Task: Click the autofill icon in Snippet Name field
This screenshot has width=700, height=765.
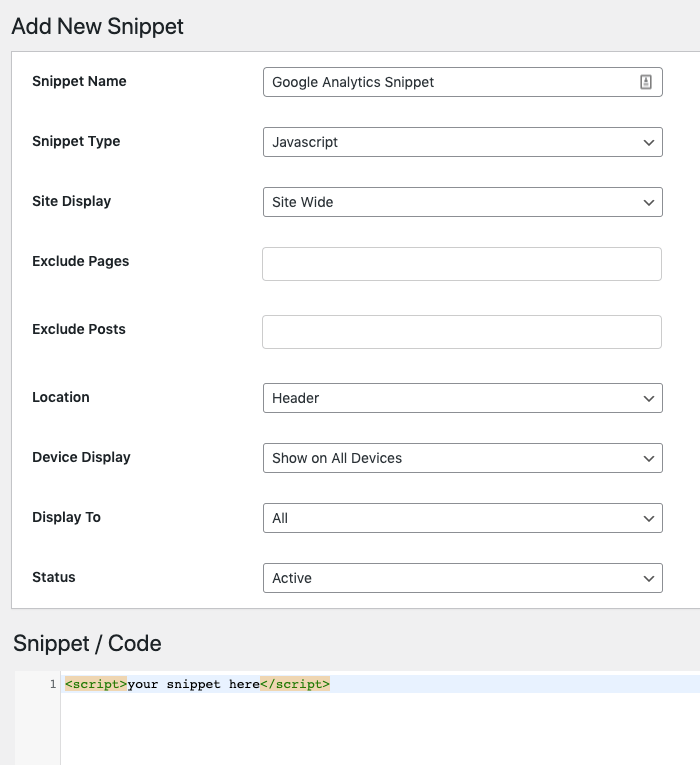Action: click(x=645, y=82)
